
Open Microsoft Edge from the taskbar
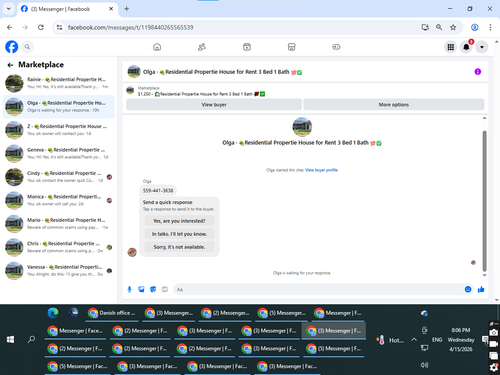click(53, 313)
